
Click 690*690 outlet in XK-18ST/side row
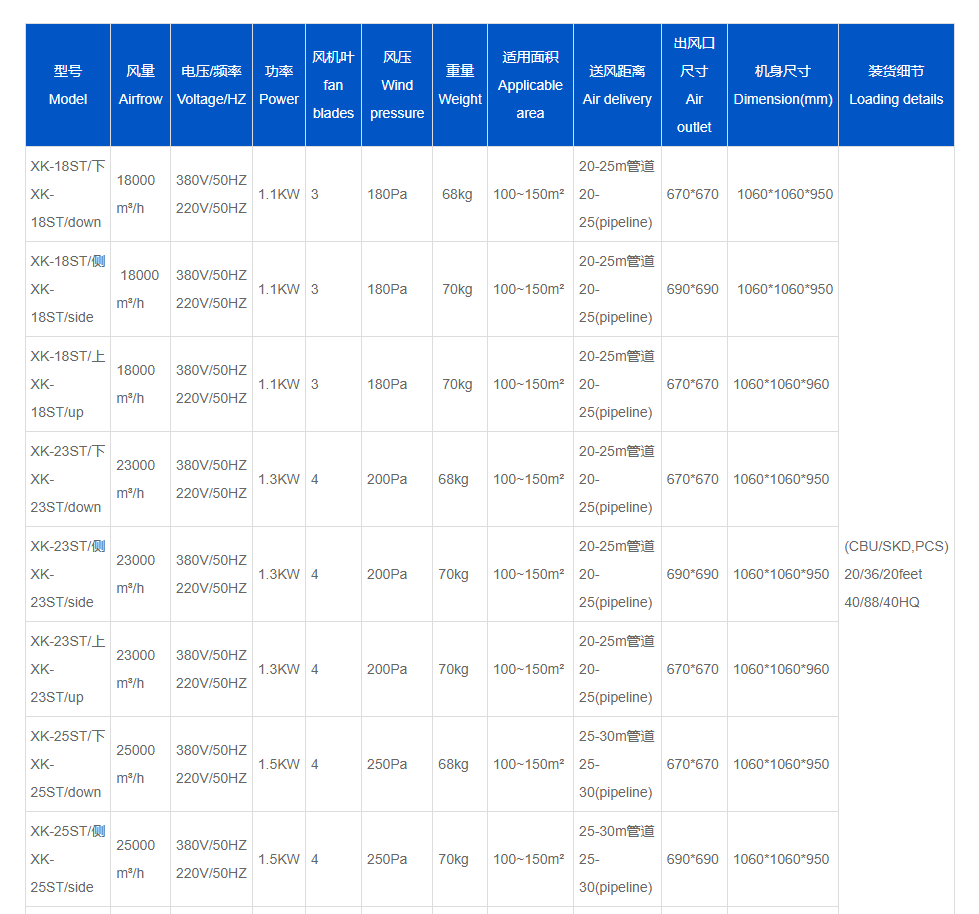coord(692,289)
